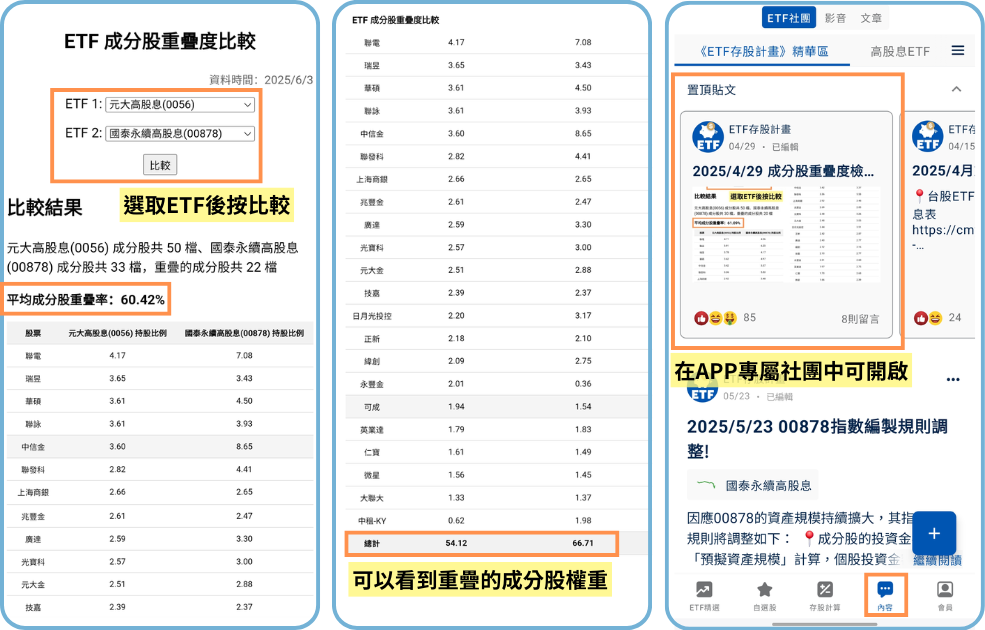Viewport: 985px width, 630px height.
Task: Click the 可成 row label
Action: click(x=372, y=407)
